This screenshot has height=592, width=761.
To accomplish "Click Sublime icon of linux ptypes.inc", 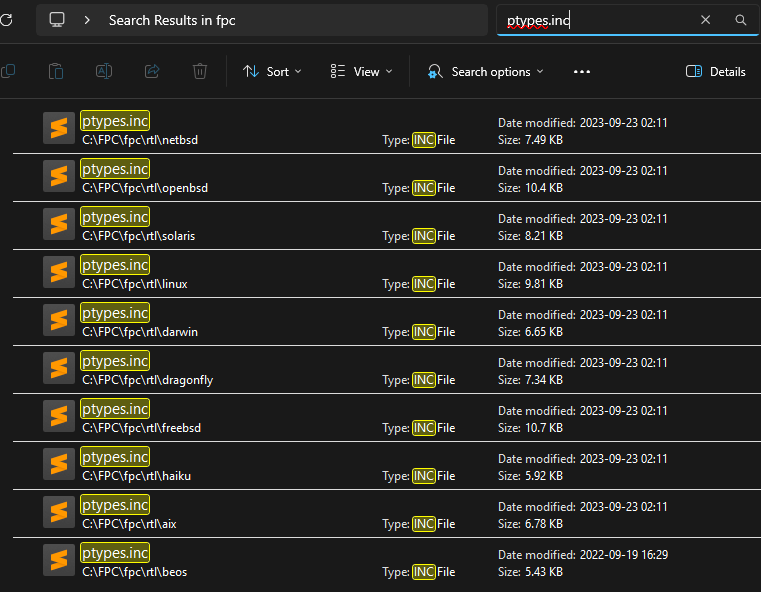I will point(59,272).
